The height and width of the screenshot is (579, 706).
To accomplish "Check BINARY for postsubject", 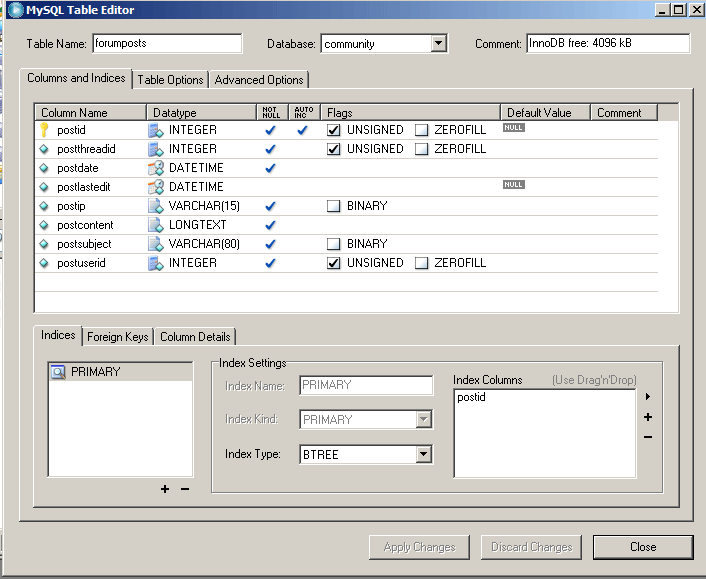I will point(333,244).
